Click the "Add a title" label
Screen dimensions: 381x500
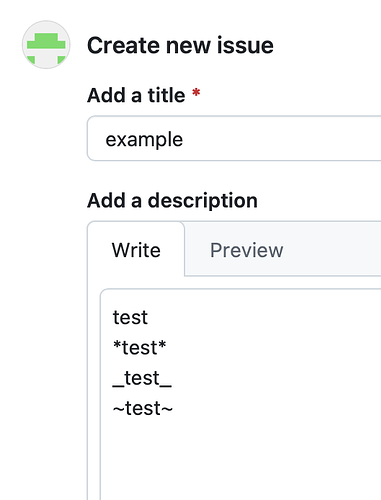point(136,95)
